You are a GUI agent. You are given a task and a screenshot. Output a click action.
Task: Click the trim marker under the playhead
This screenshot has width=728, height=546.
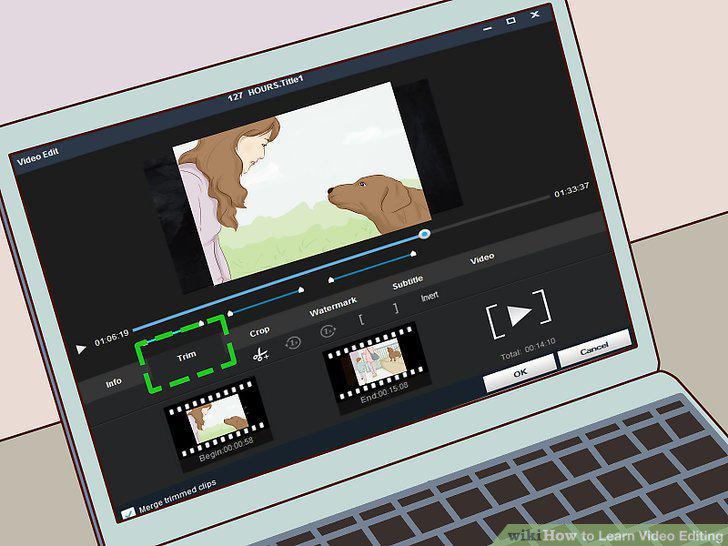tap(413, 254)
